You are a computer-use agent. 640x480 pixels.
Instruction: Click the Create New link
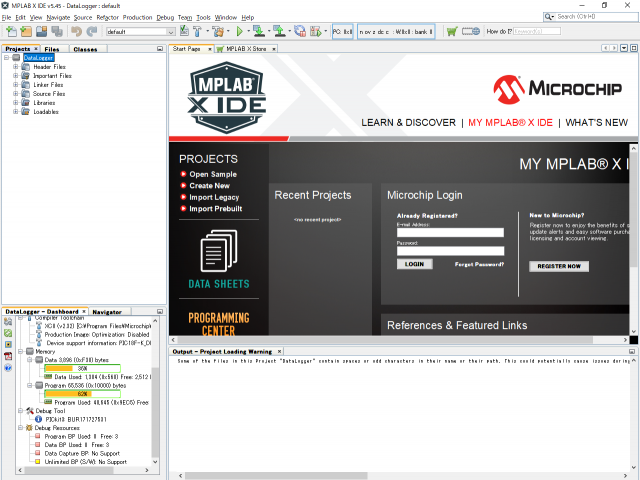click(x=209, y=186)
